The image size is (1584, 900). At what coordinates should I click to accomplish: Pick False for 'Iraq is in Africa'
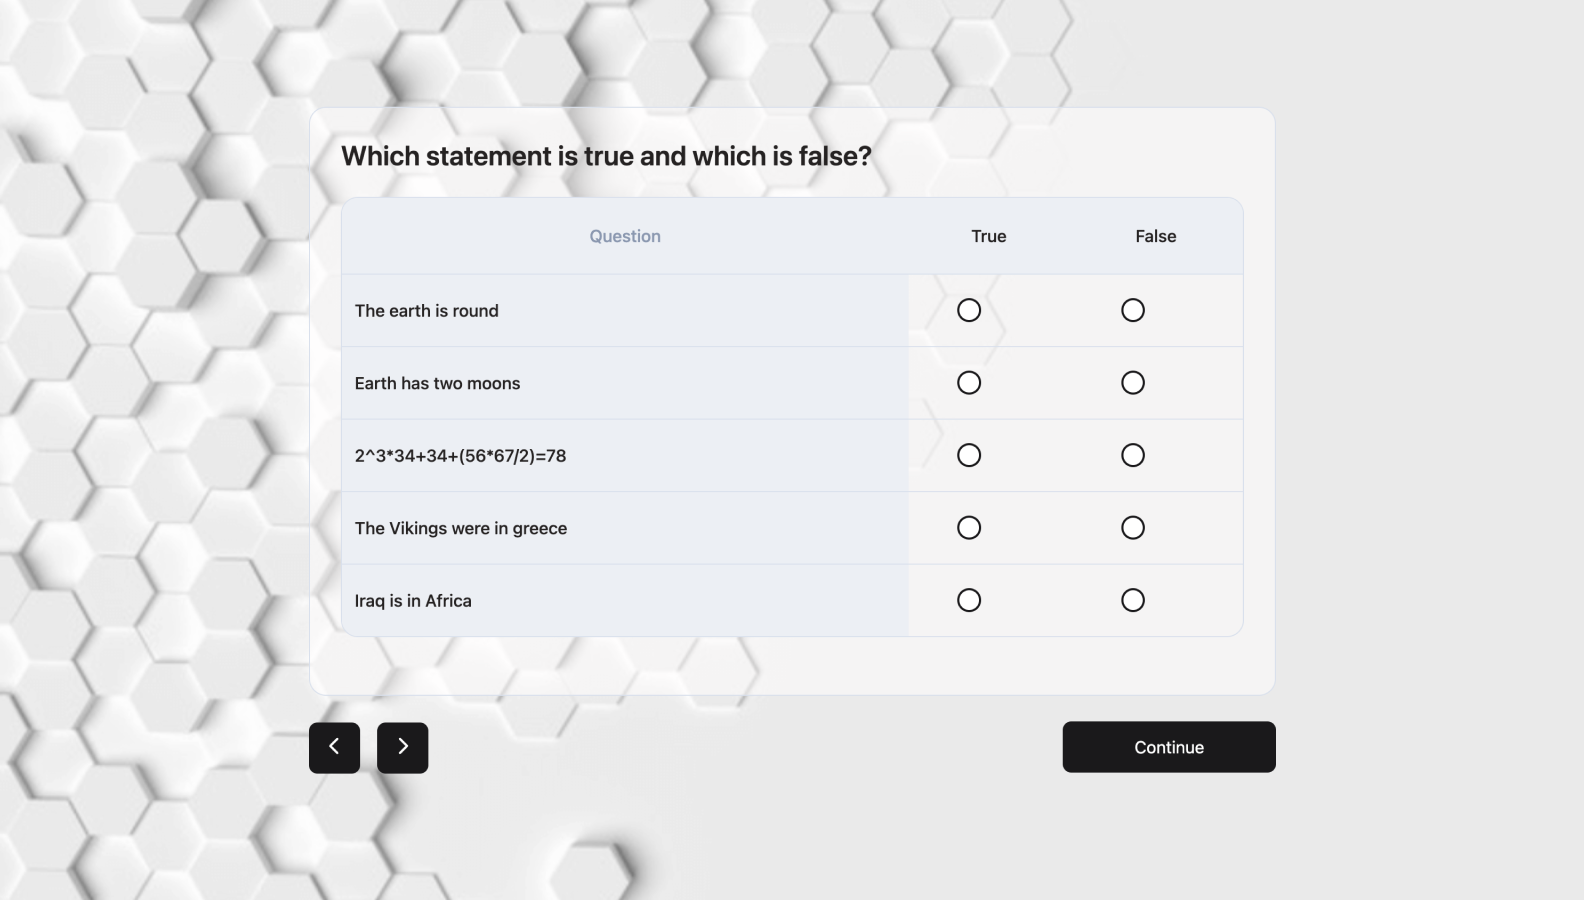tap(1133, 600)
